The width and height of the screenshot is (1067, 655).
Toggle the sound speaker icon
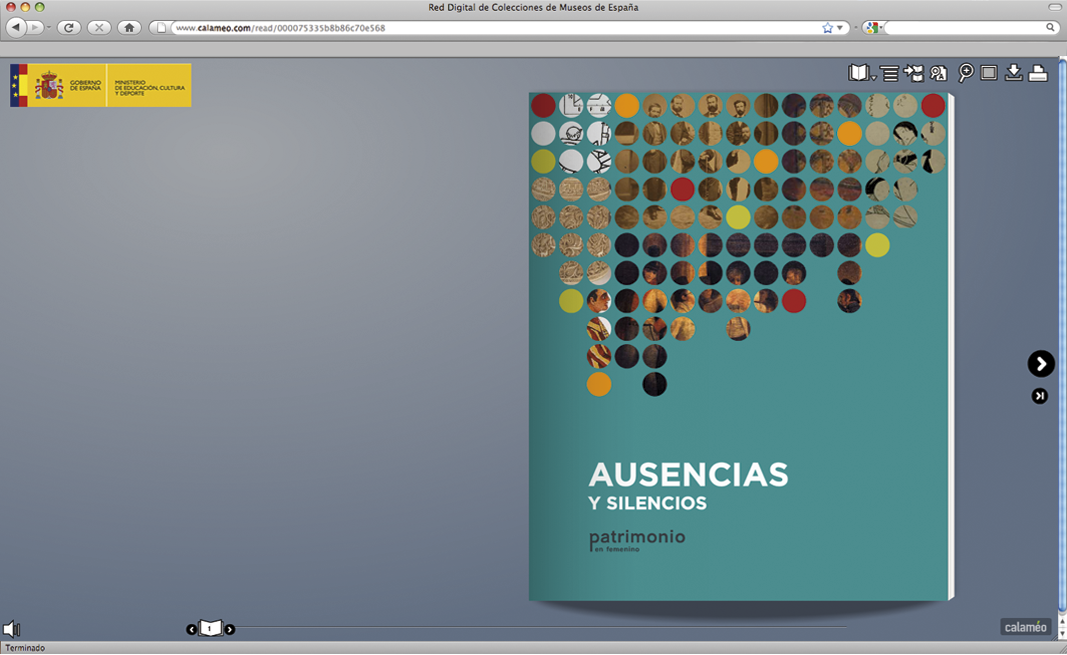tap(12, 629)
